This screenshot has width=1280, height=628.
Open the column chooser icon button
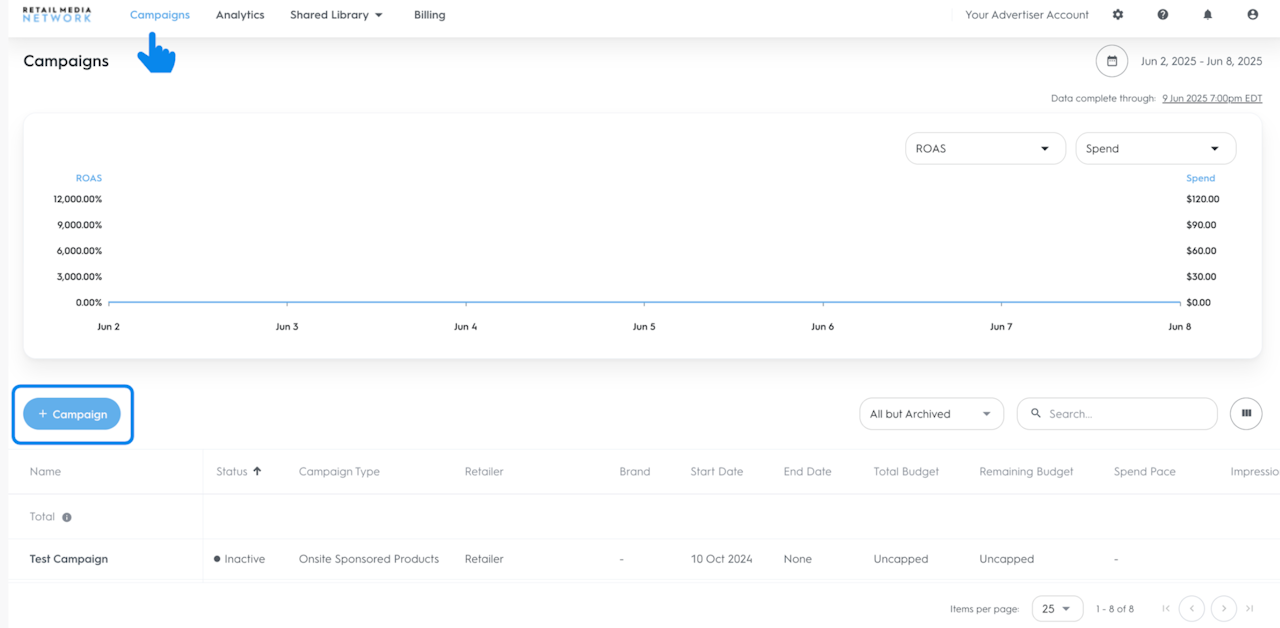(x=1246, y=413)
